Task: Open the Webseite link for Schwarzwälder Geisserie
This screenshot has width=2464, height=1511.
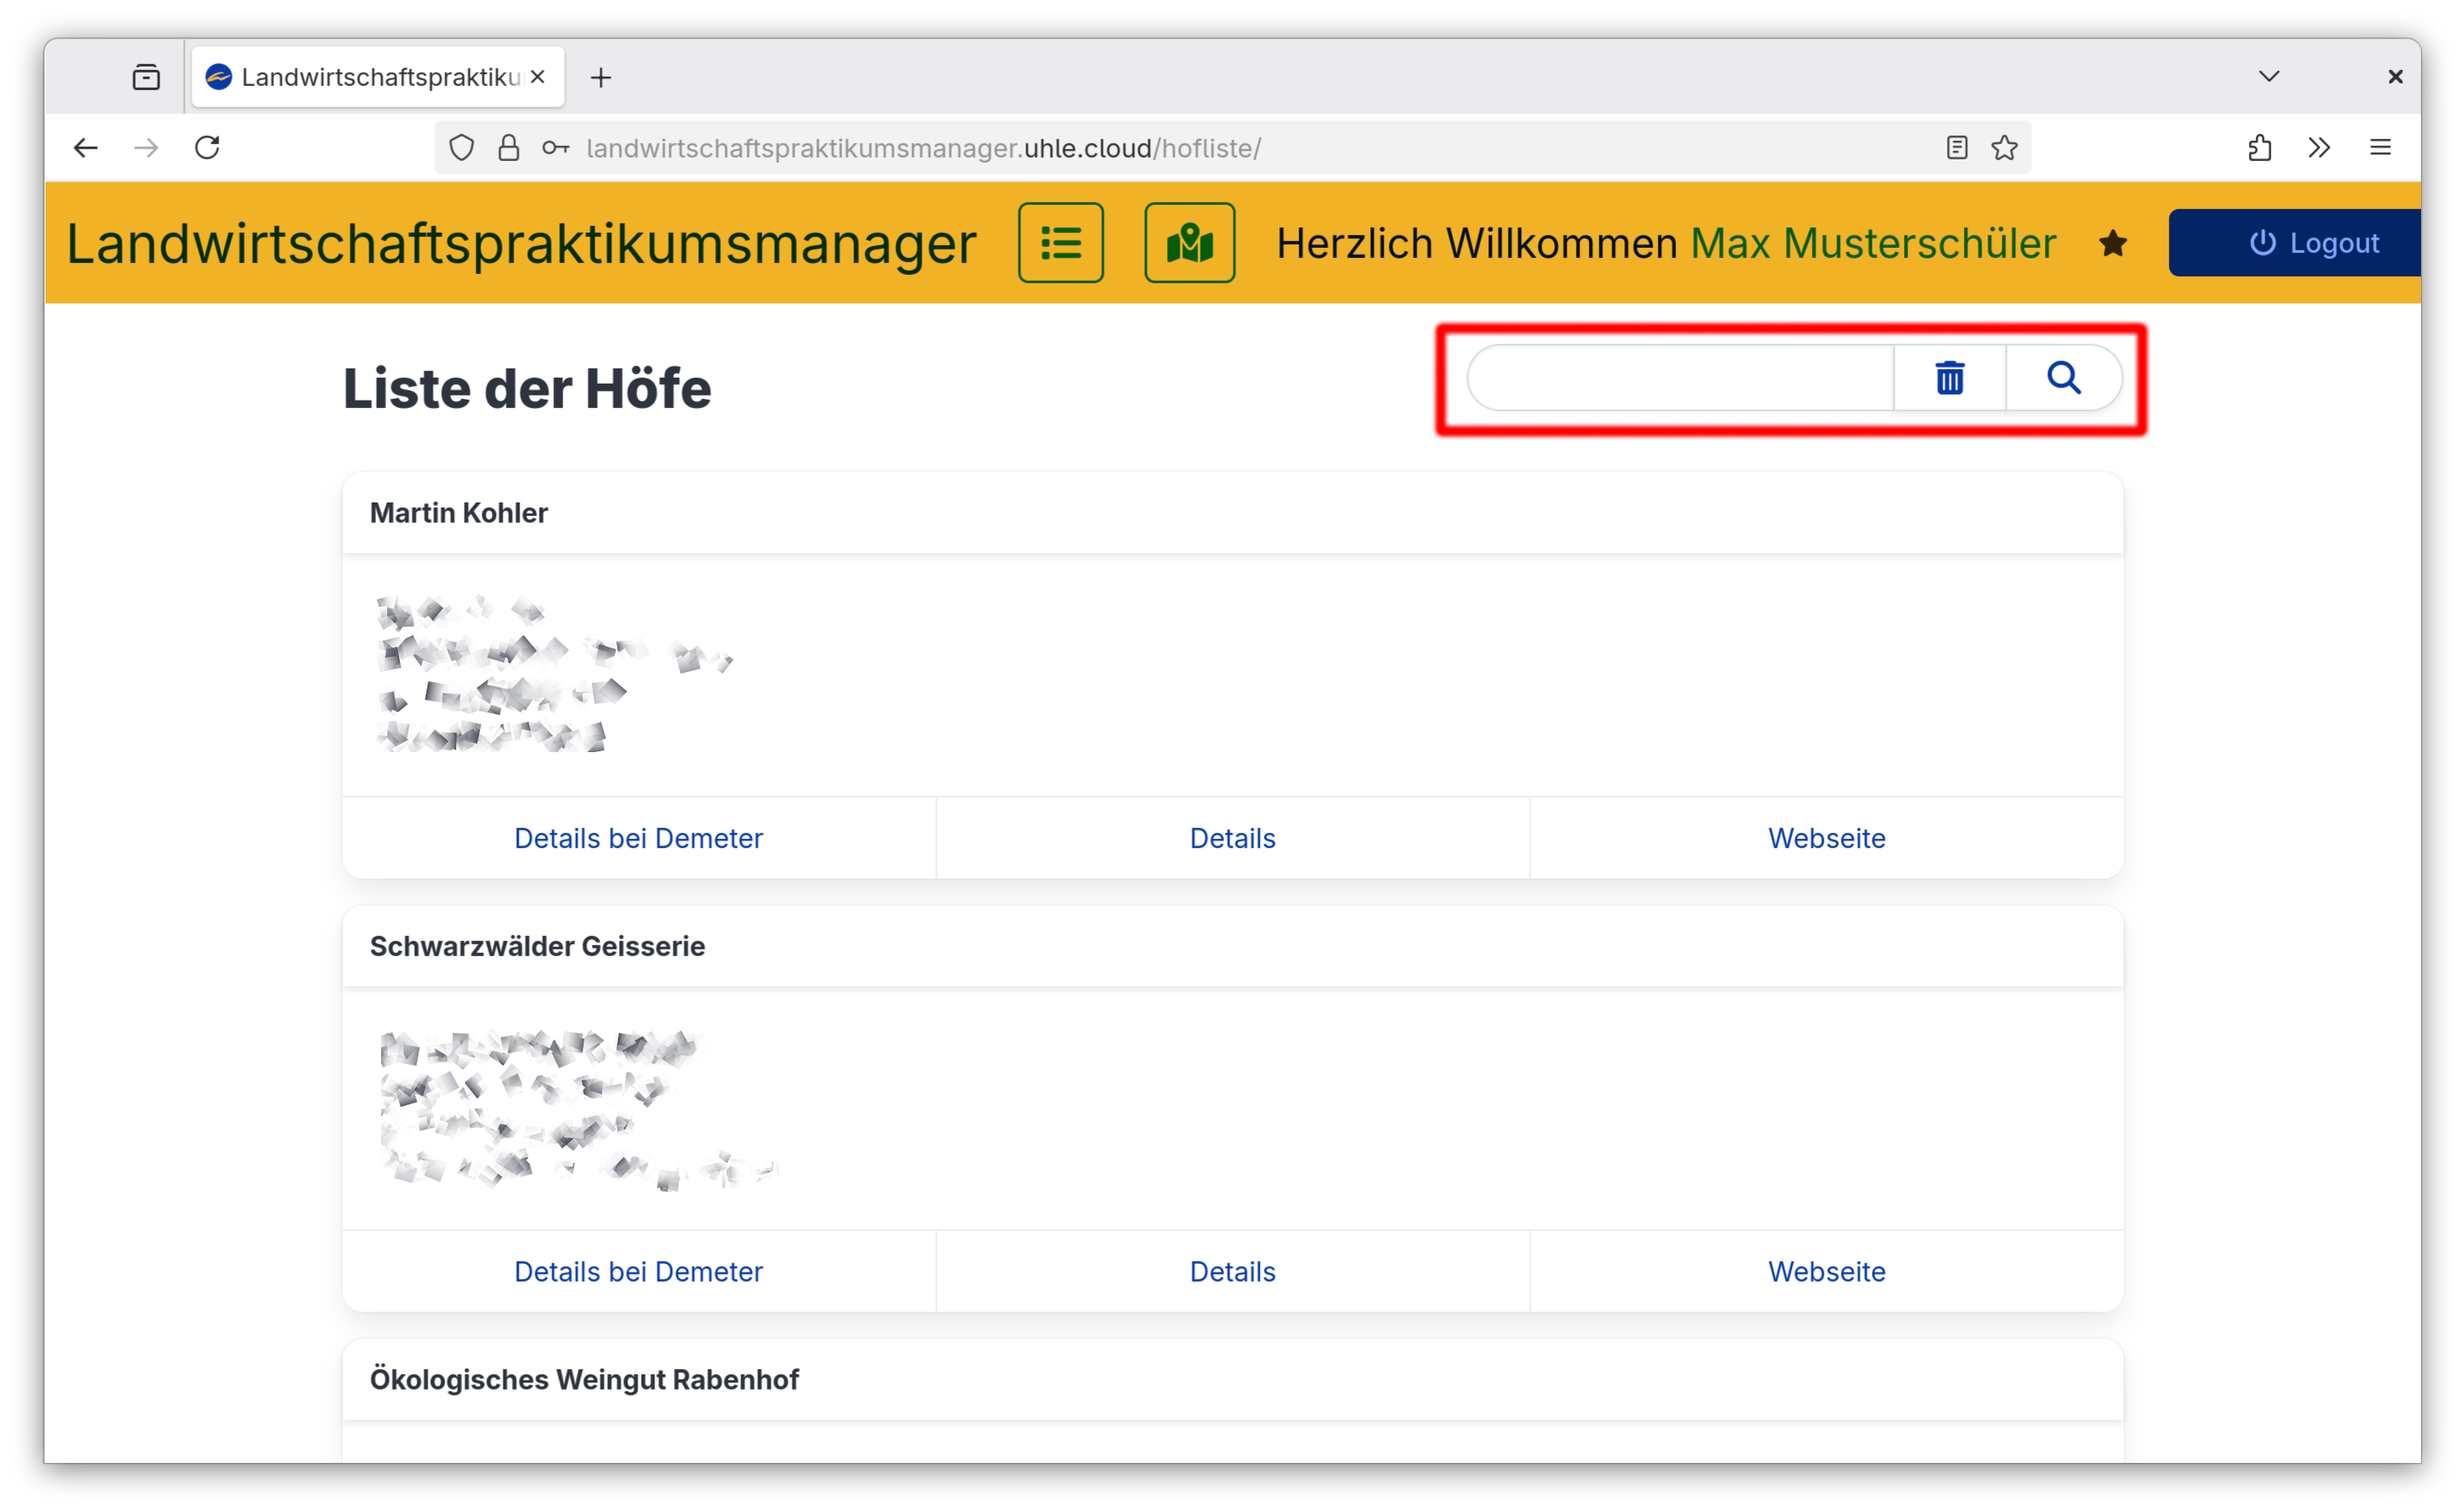Action: tap(1825, 1271)
